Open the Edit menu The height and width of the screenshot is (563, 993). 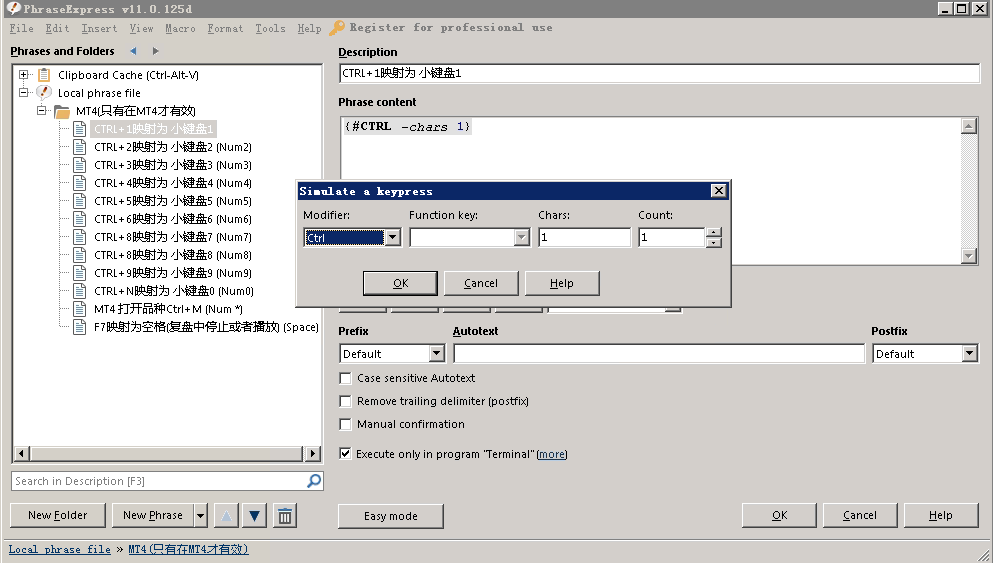(57, 28)
